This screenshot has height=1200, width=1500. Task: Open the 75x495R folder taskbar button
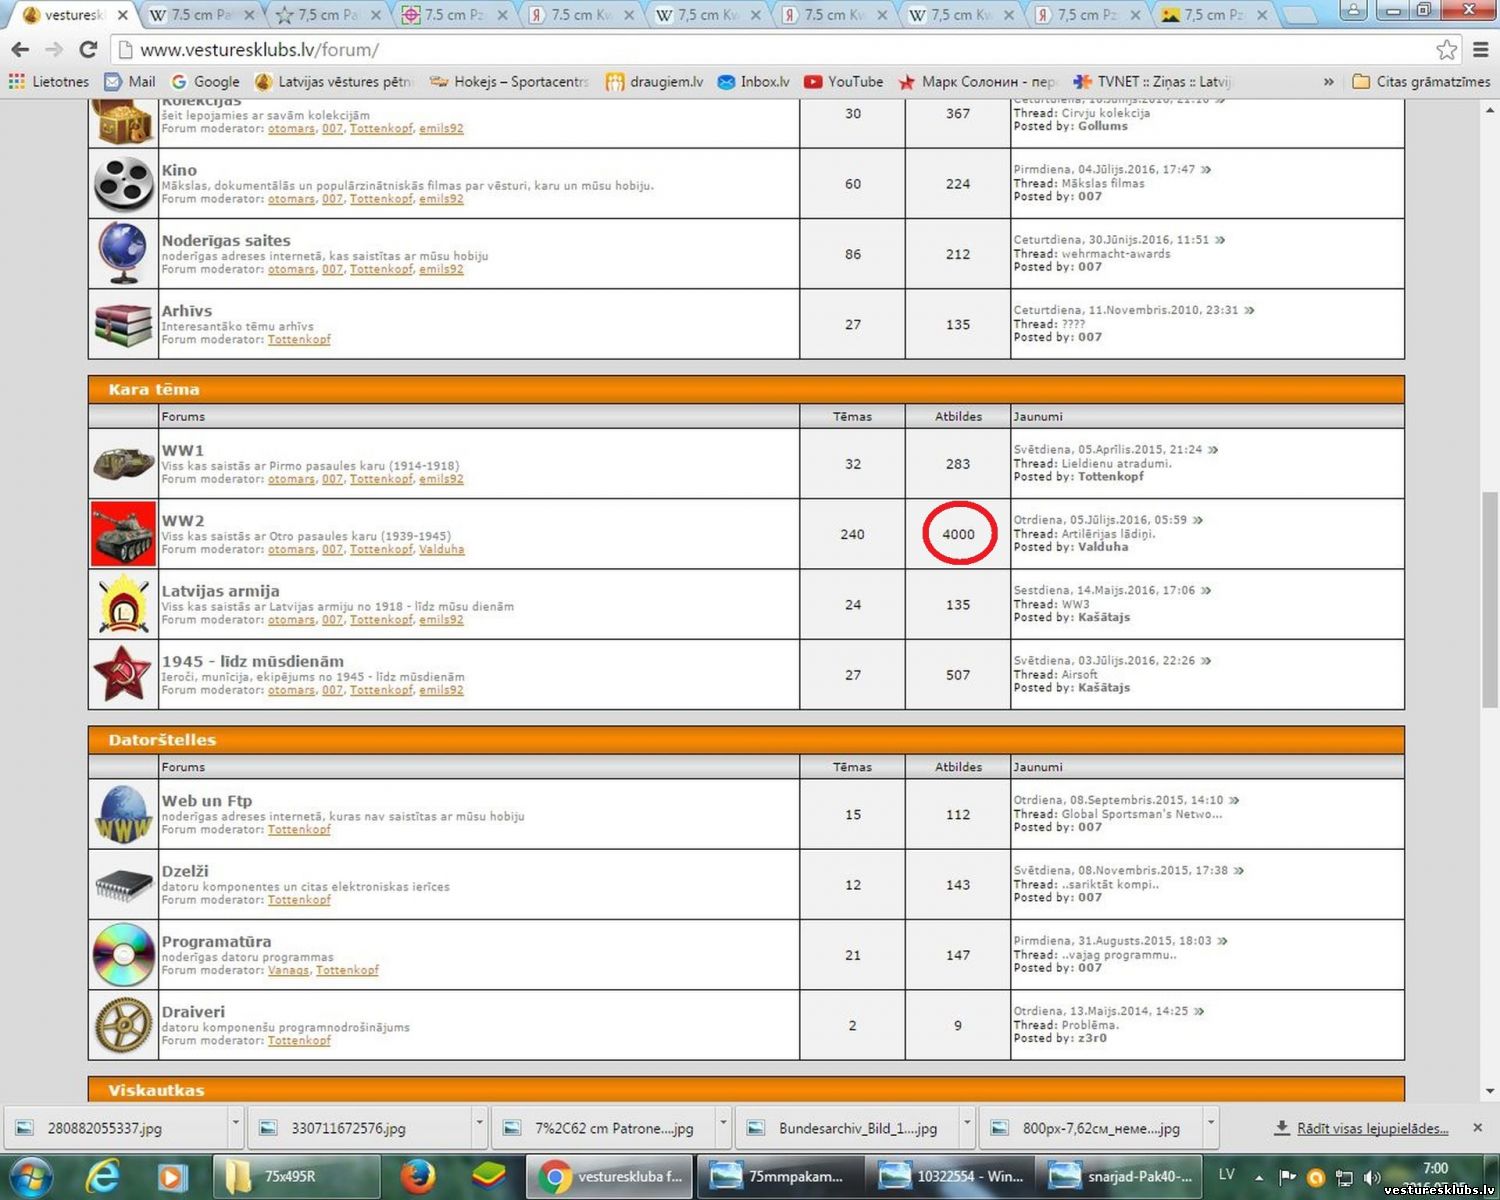[296, 1176]
